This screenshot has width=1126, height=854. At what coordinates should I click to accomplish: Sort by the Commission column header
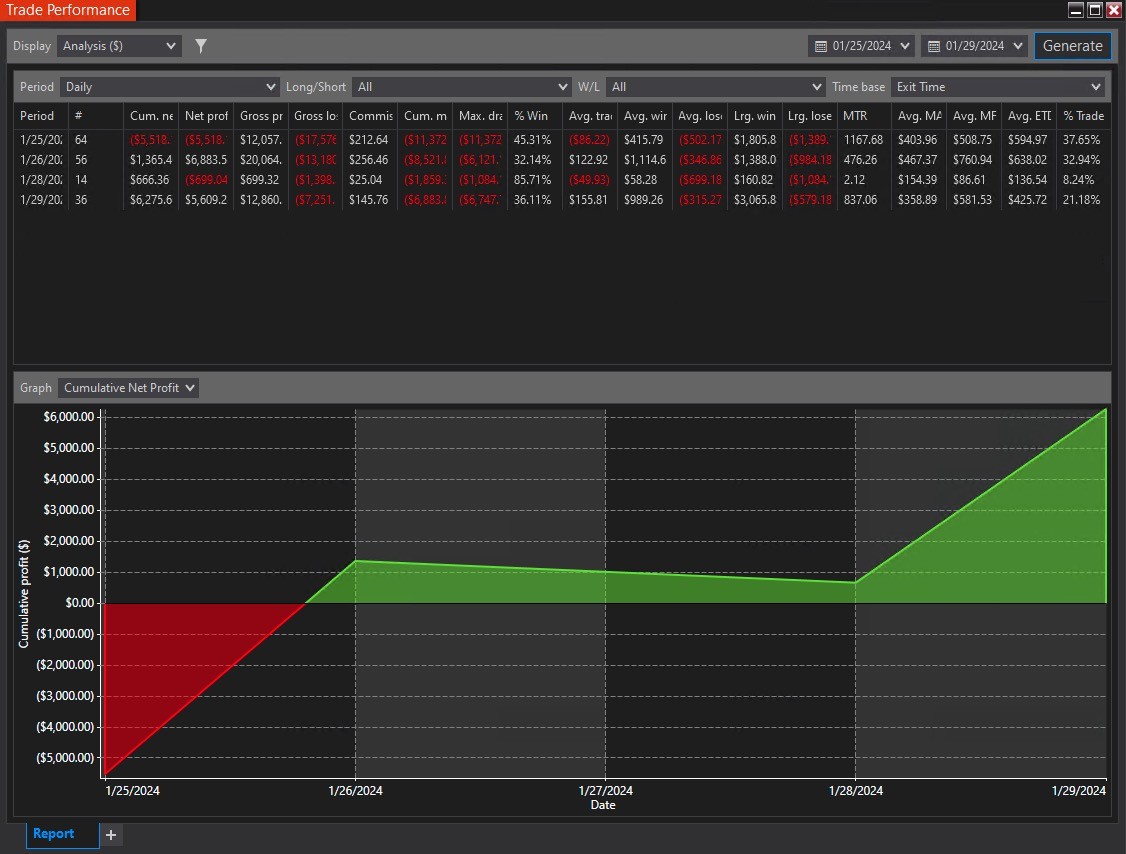tap(371, 116)
